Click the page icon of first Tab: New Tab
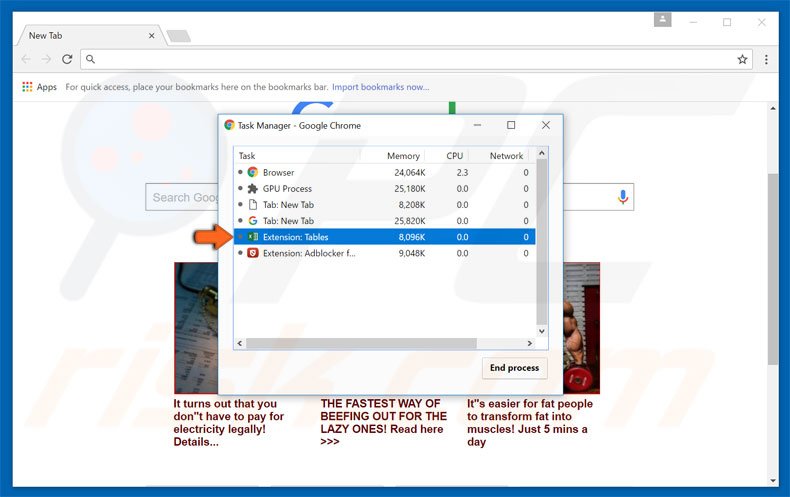The height and width of the screenshot is (497, 790). point(253,205)
